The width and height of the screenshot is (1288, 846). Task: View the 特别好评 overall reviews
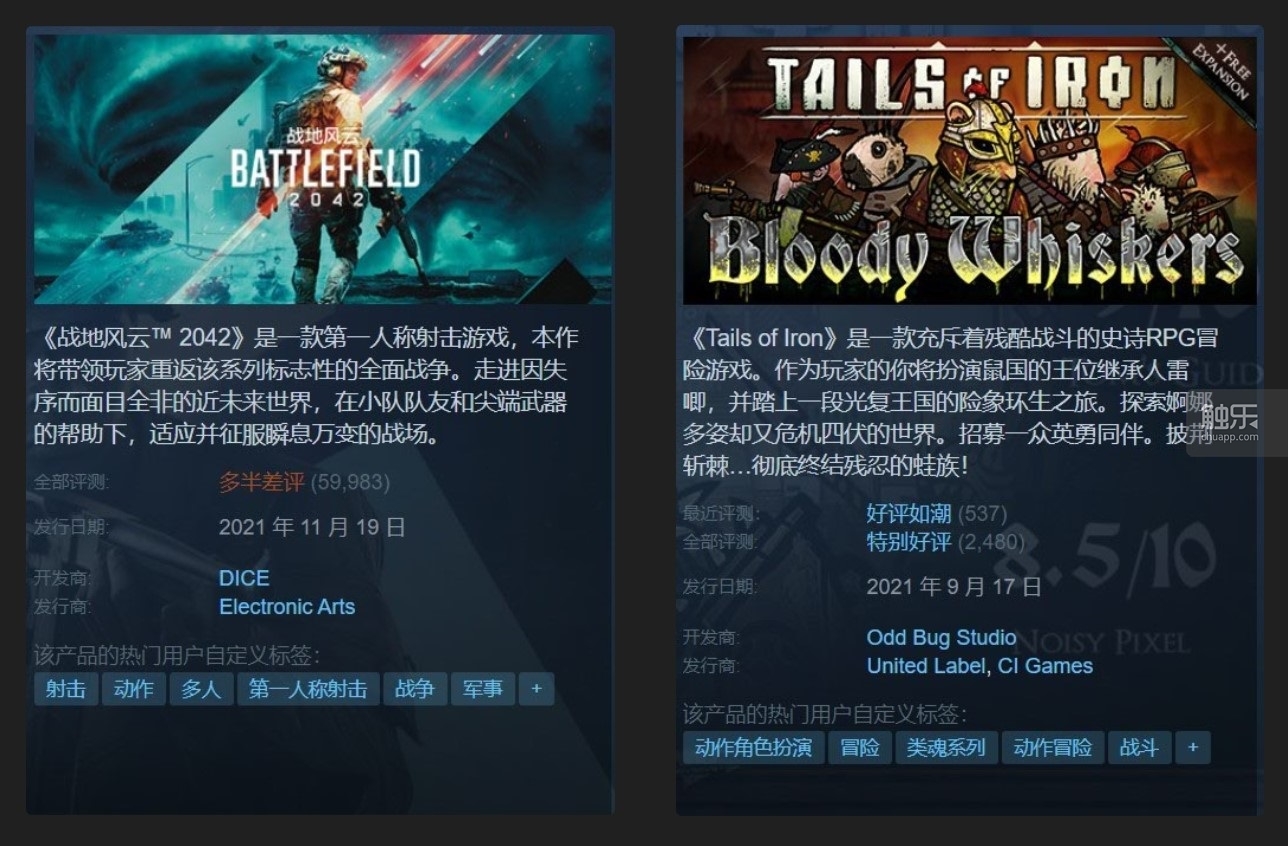(908, 542)
